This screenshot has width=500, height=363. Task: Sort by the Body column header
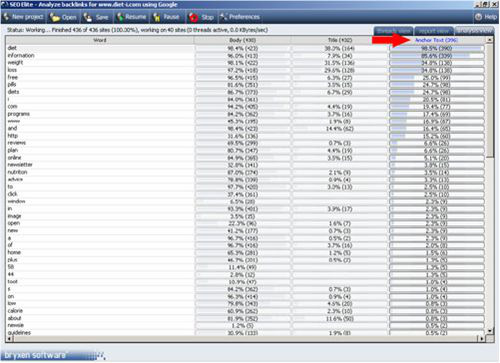click(242, 40)
